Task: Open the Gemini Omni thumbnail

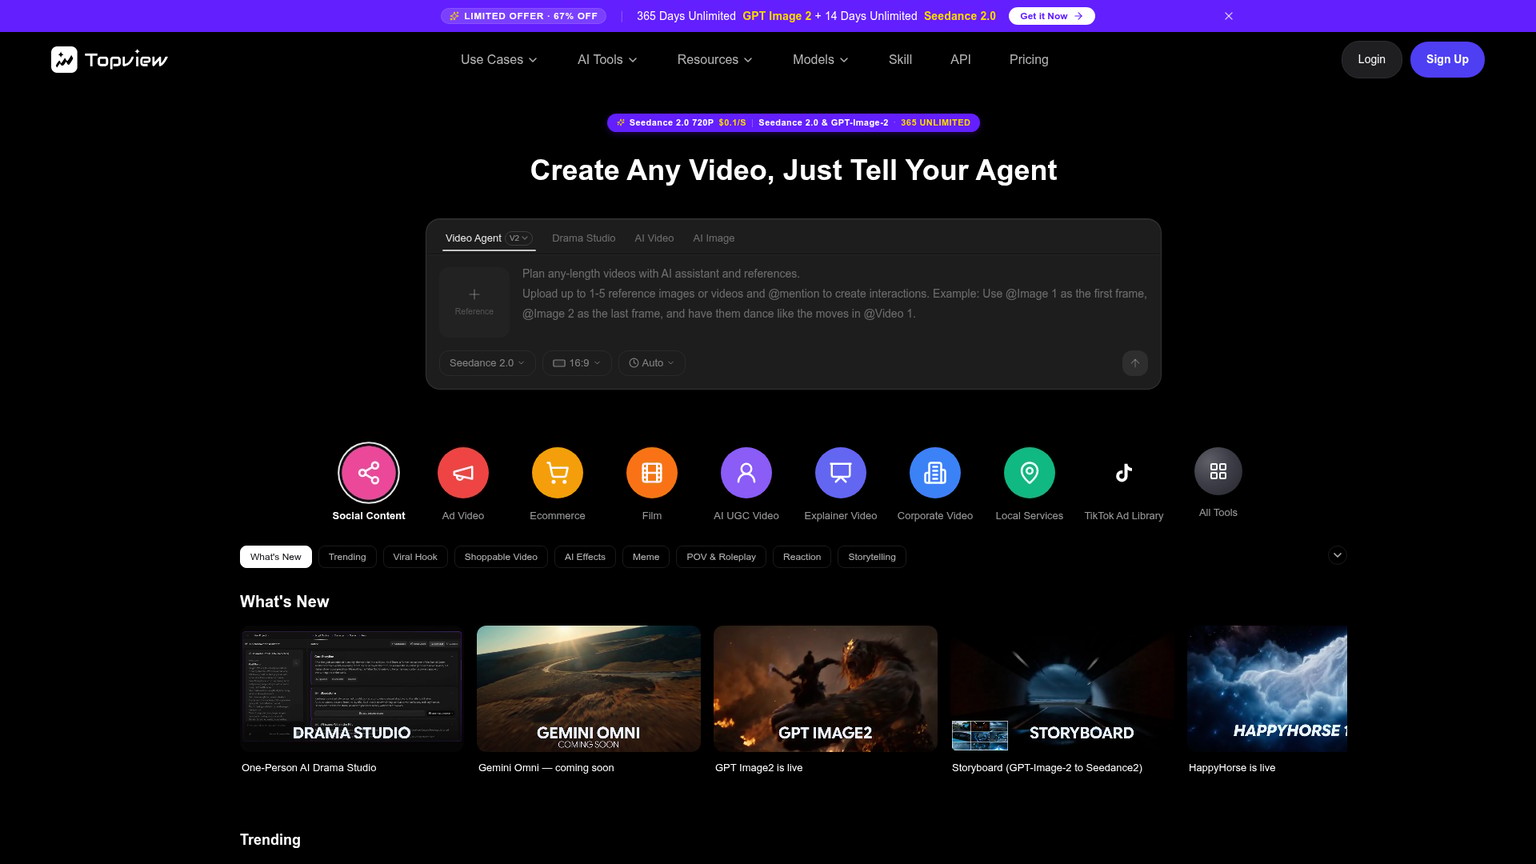Action: tap(589, 689)
